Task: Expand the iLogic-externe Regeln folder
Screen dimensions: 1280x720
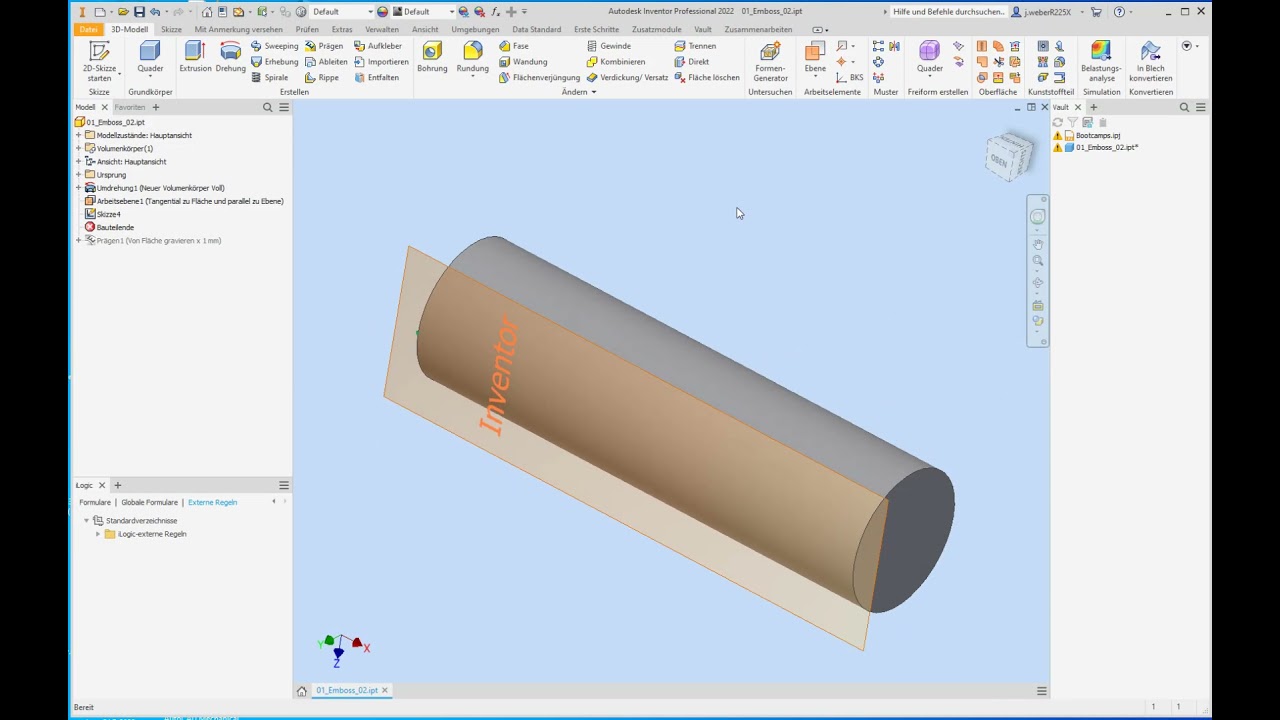Action: coord(98,534)
